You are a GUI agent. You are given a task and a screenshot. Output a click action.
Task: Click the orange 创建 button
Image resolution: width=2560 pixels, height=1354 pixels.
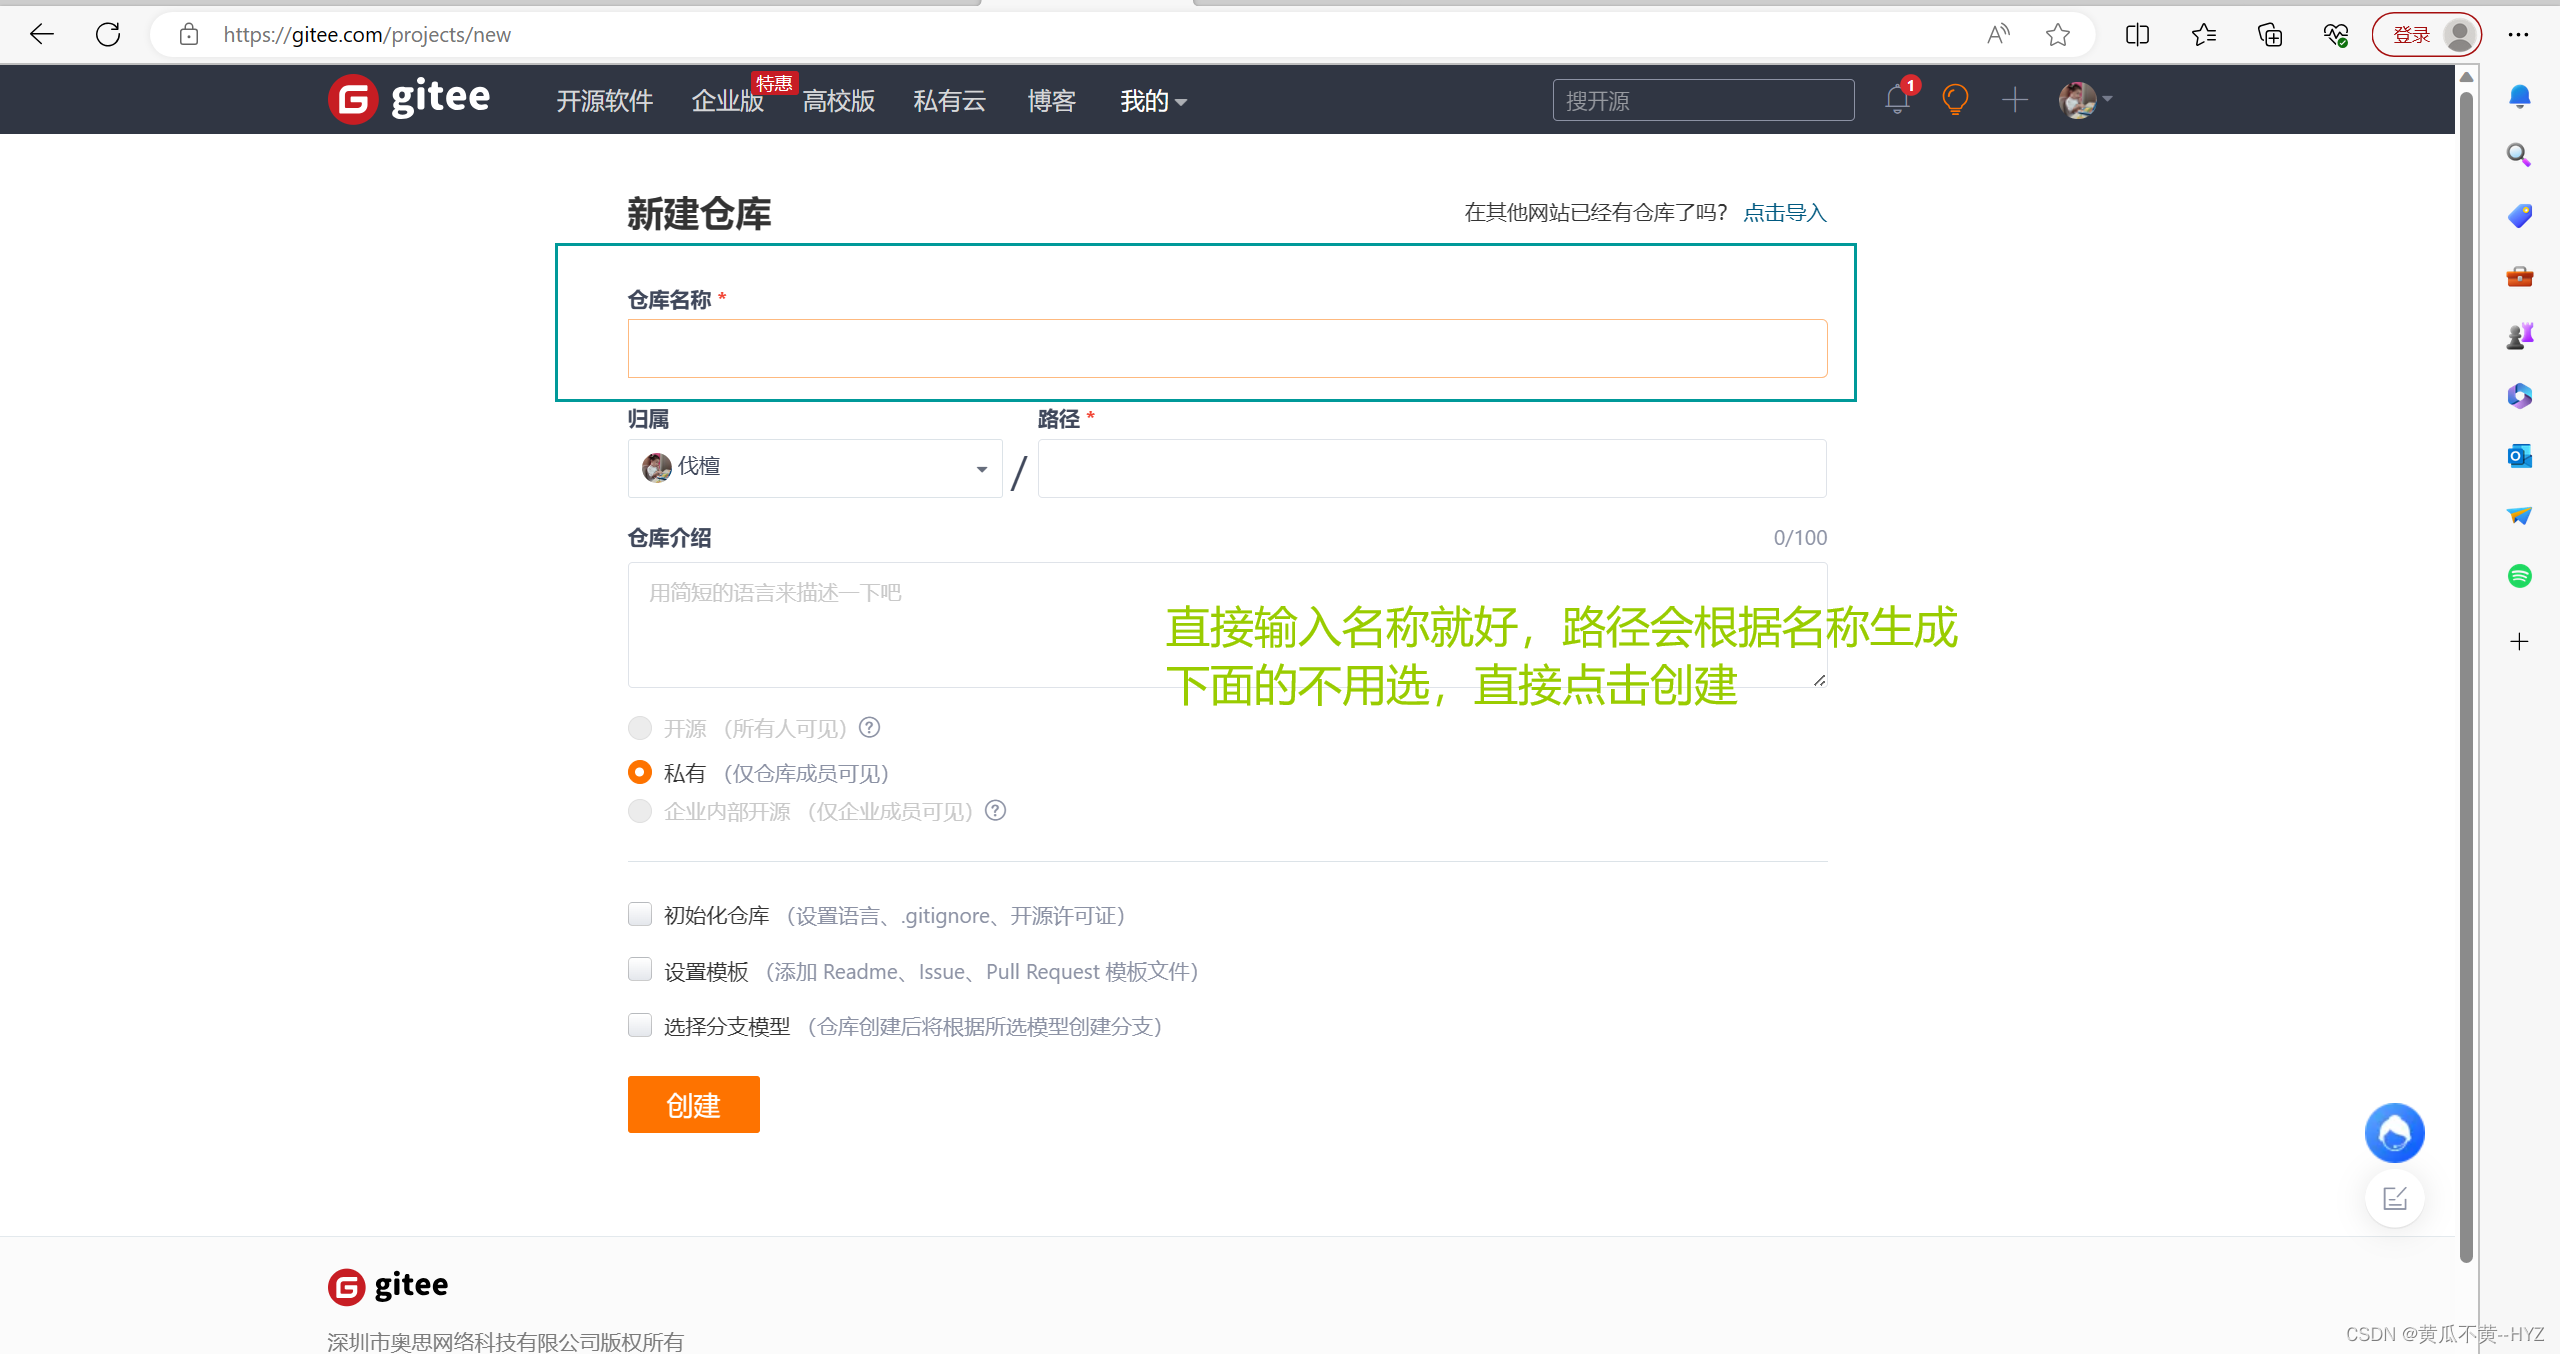694,1105
